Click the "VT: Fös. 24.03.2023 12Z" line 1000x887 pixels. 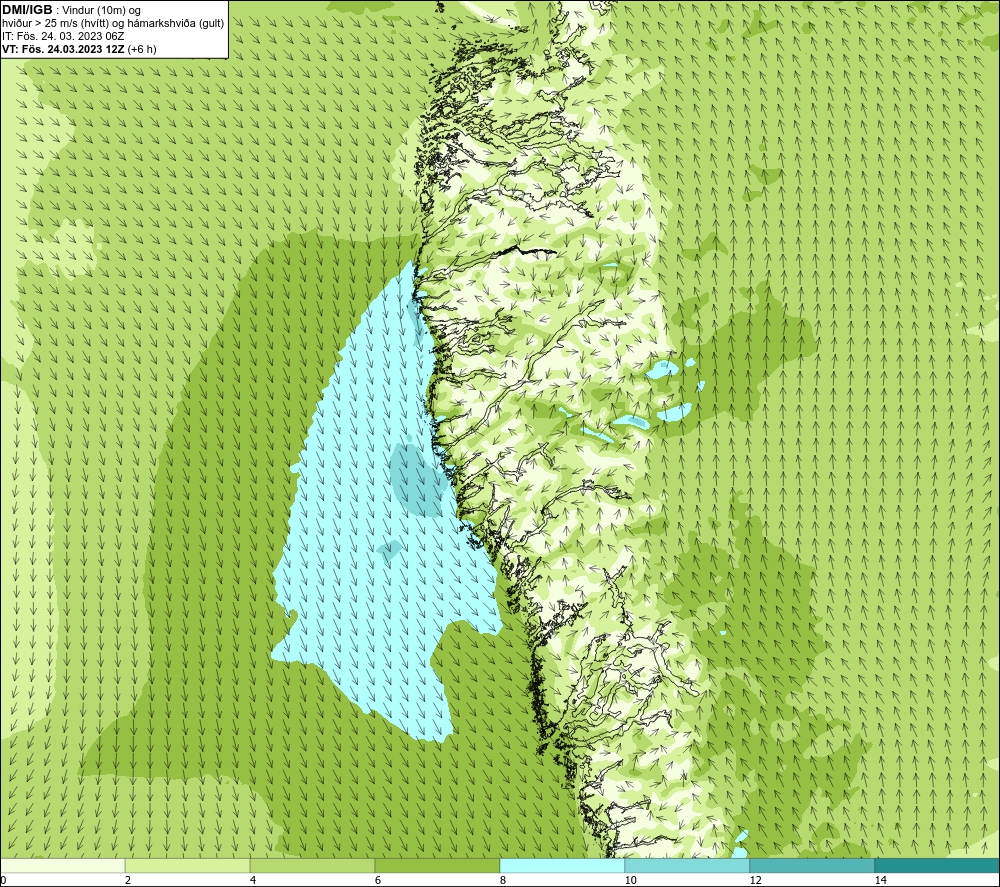pyautogui.click(x=64, y=49)
